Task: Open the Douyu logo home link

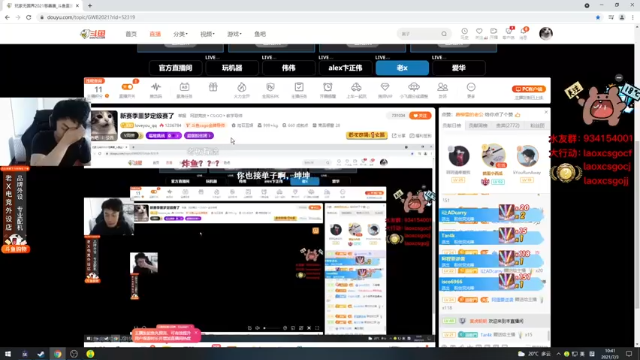Action: pyautogui.click(x=93, y=34)
